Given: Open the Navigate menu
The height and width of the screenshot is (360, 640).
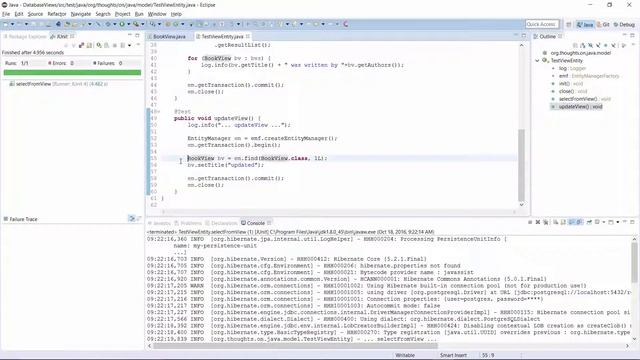Looking at the screenshot, I should [81, 14].
